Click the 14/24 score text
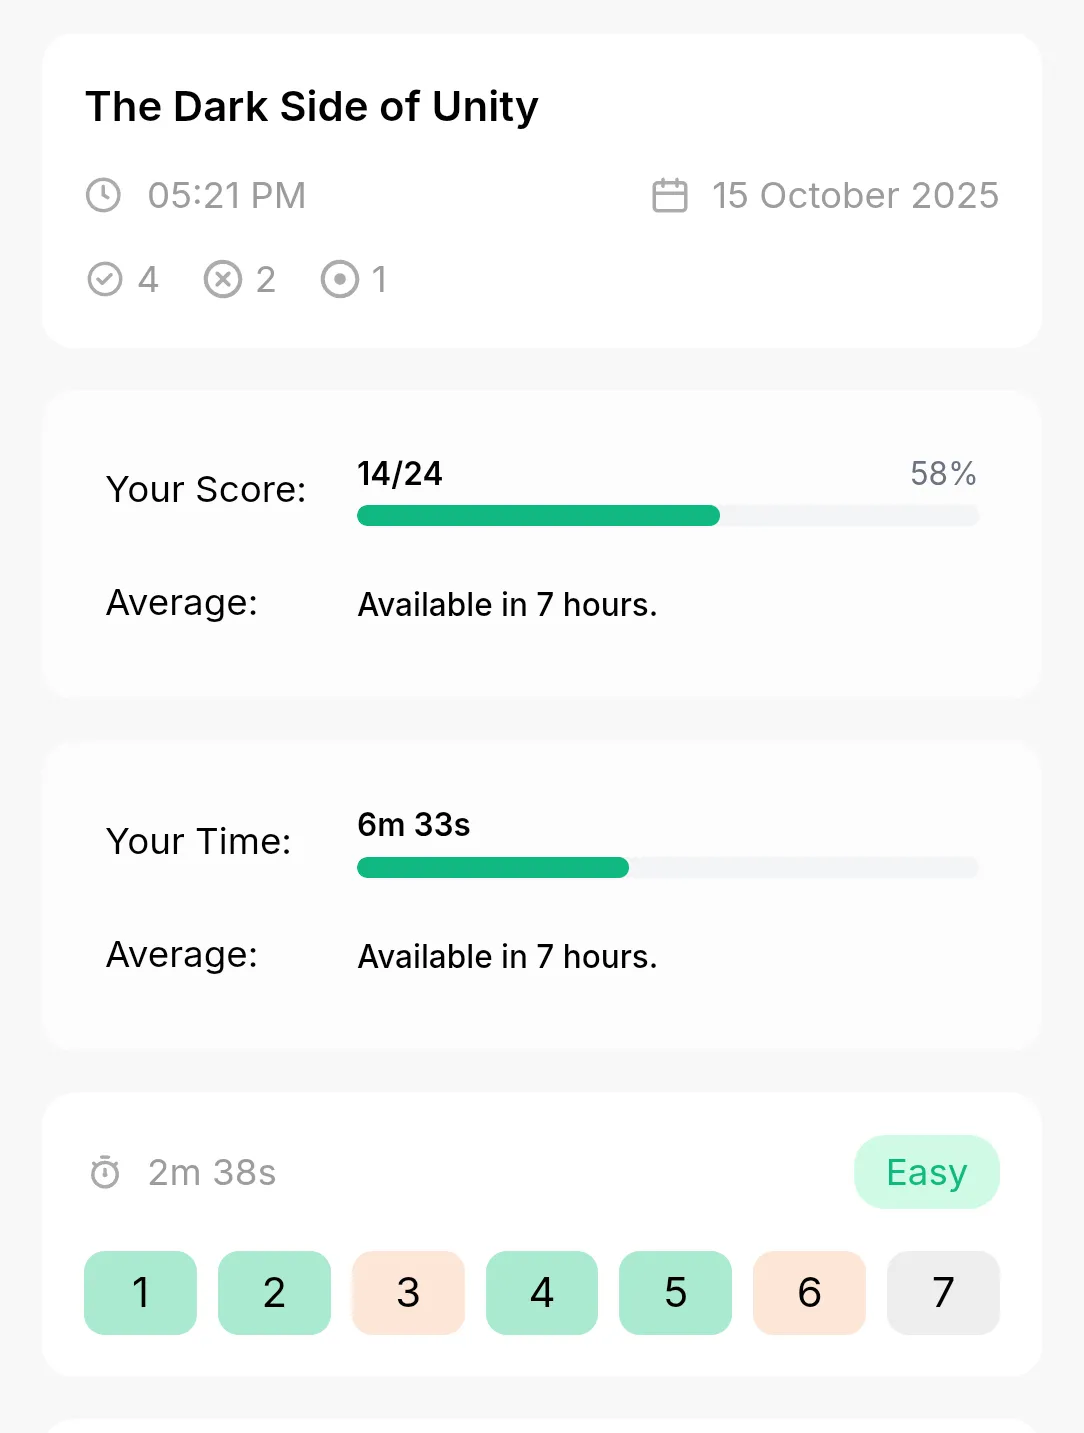1084x1433 pixels. coord(400,473)
